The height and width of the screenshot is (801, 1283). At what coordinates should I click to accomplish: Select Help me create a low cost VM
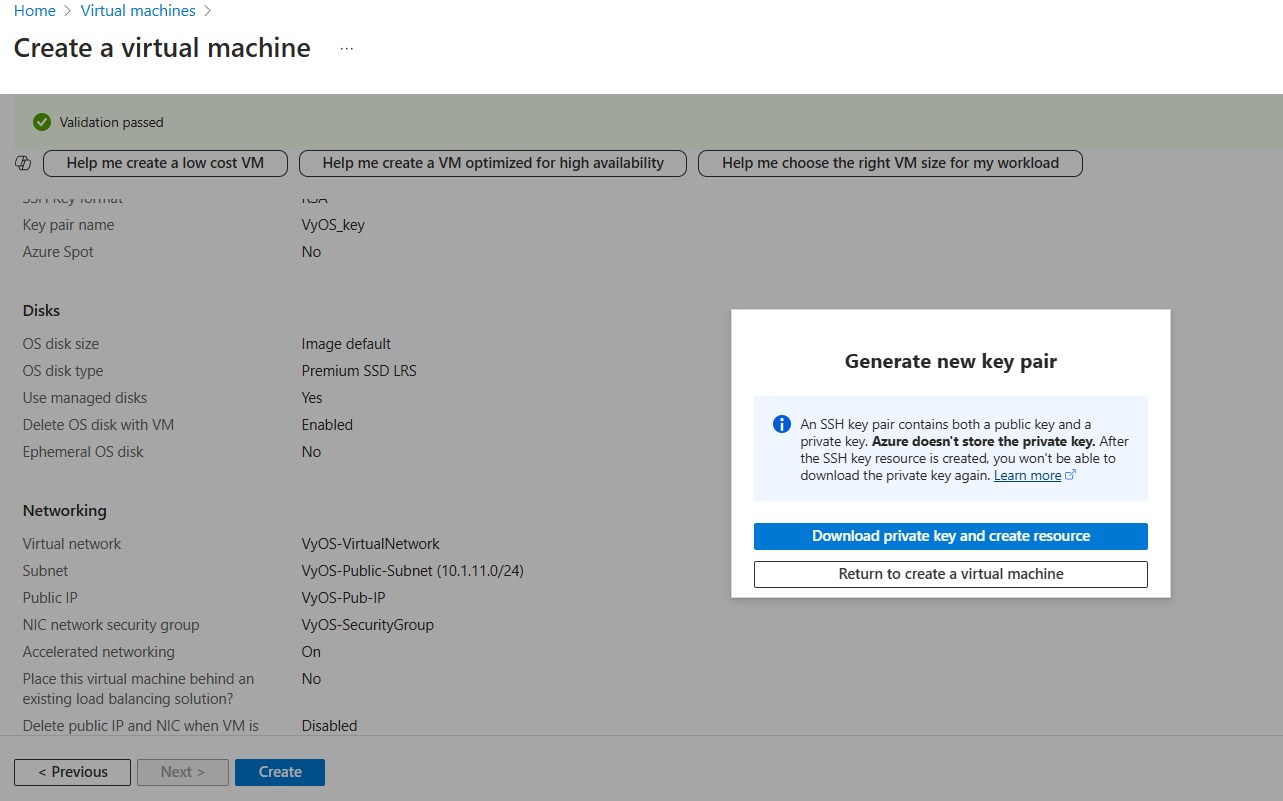165,162
